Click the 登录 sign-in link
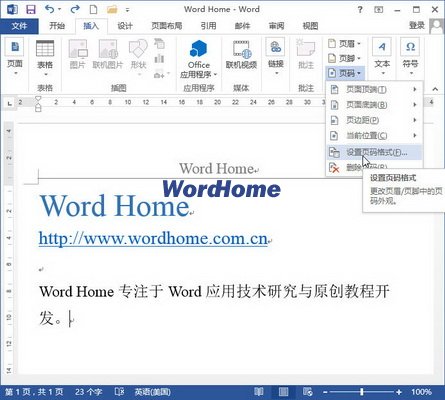Screen dimensions: 445x400 [417, 25]
